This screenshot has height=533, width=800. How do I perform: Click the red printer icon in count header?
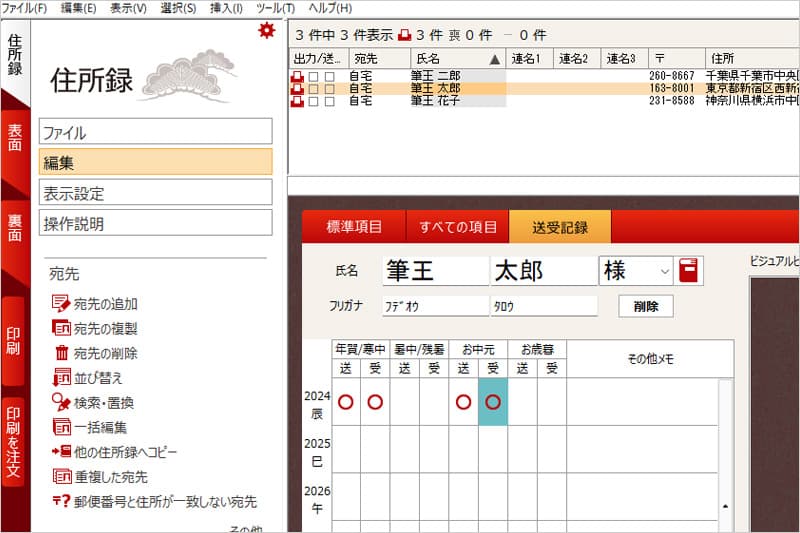(405, 35)
